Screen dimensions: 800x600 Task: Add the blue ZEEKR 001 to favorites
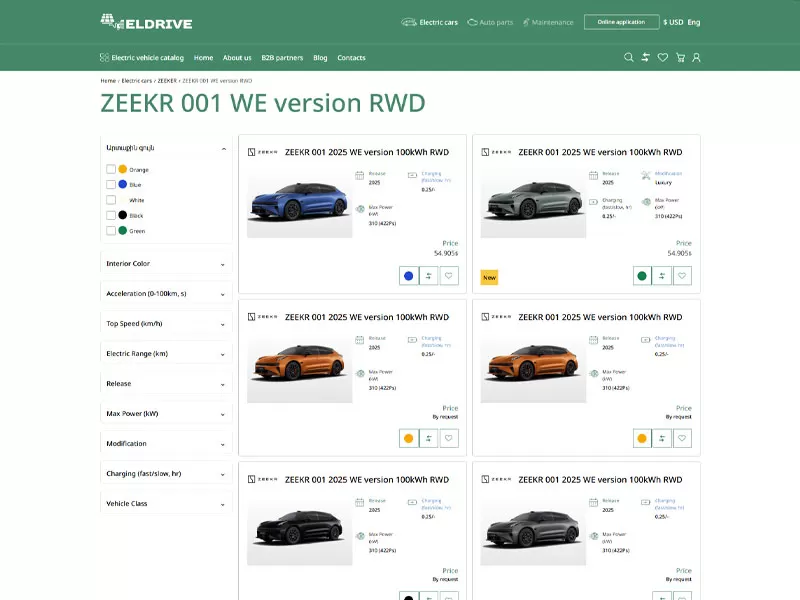click(x=449, y=276)
